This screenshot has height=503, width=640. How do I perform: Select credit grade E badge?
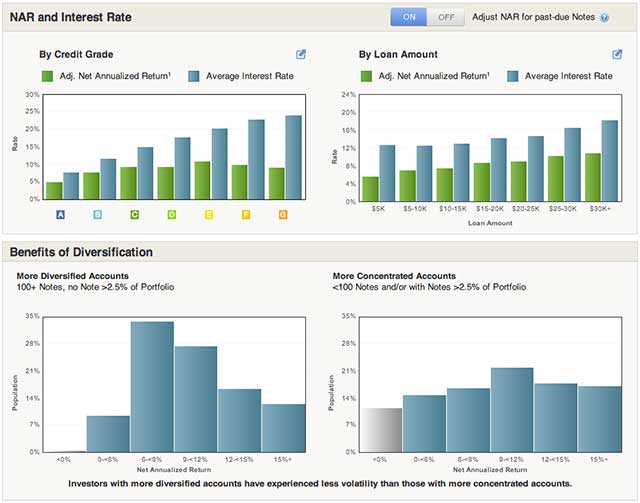[x=209, y=215]
